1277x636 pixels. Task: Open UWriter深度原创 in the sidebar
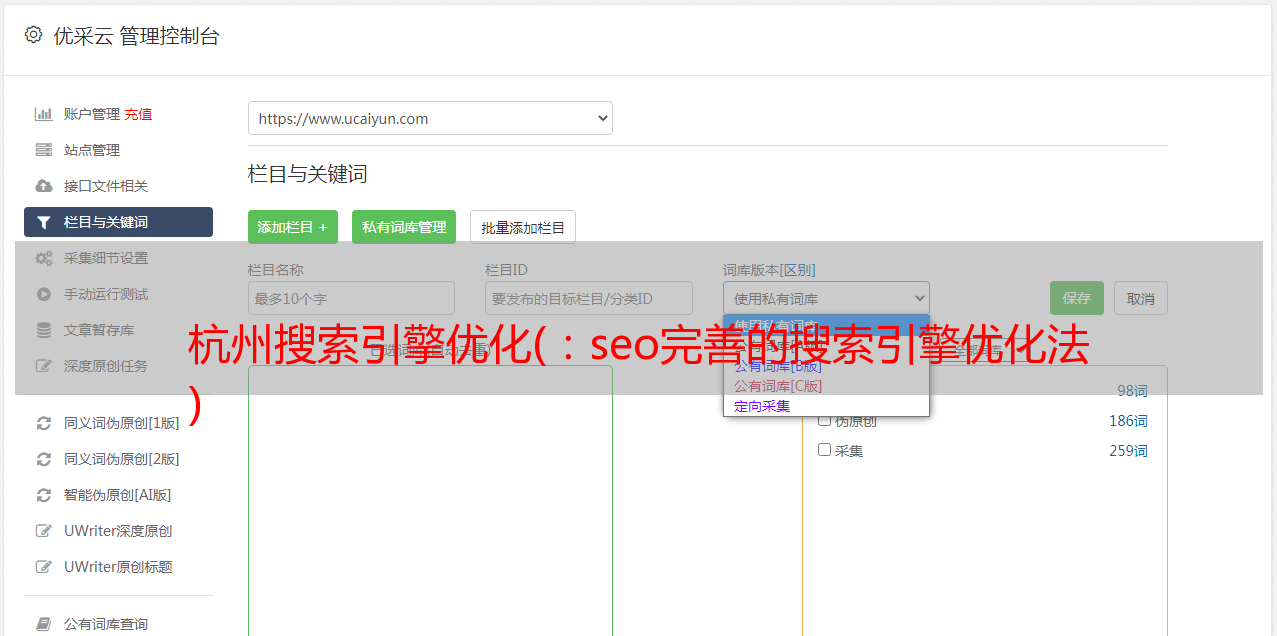[118, 531]
